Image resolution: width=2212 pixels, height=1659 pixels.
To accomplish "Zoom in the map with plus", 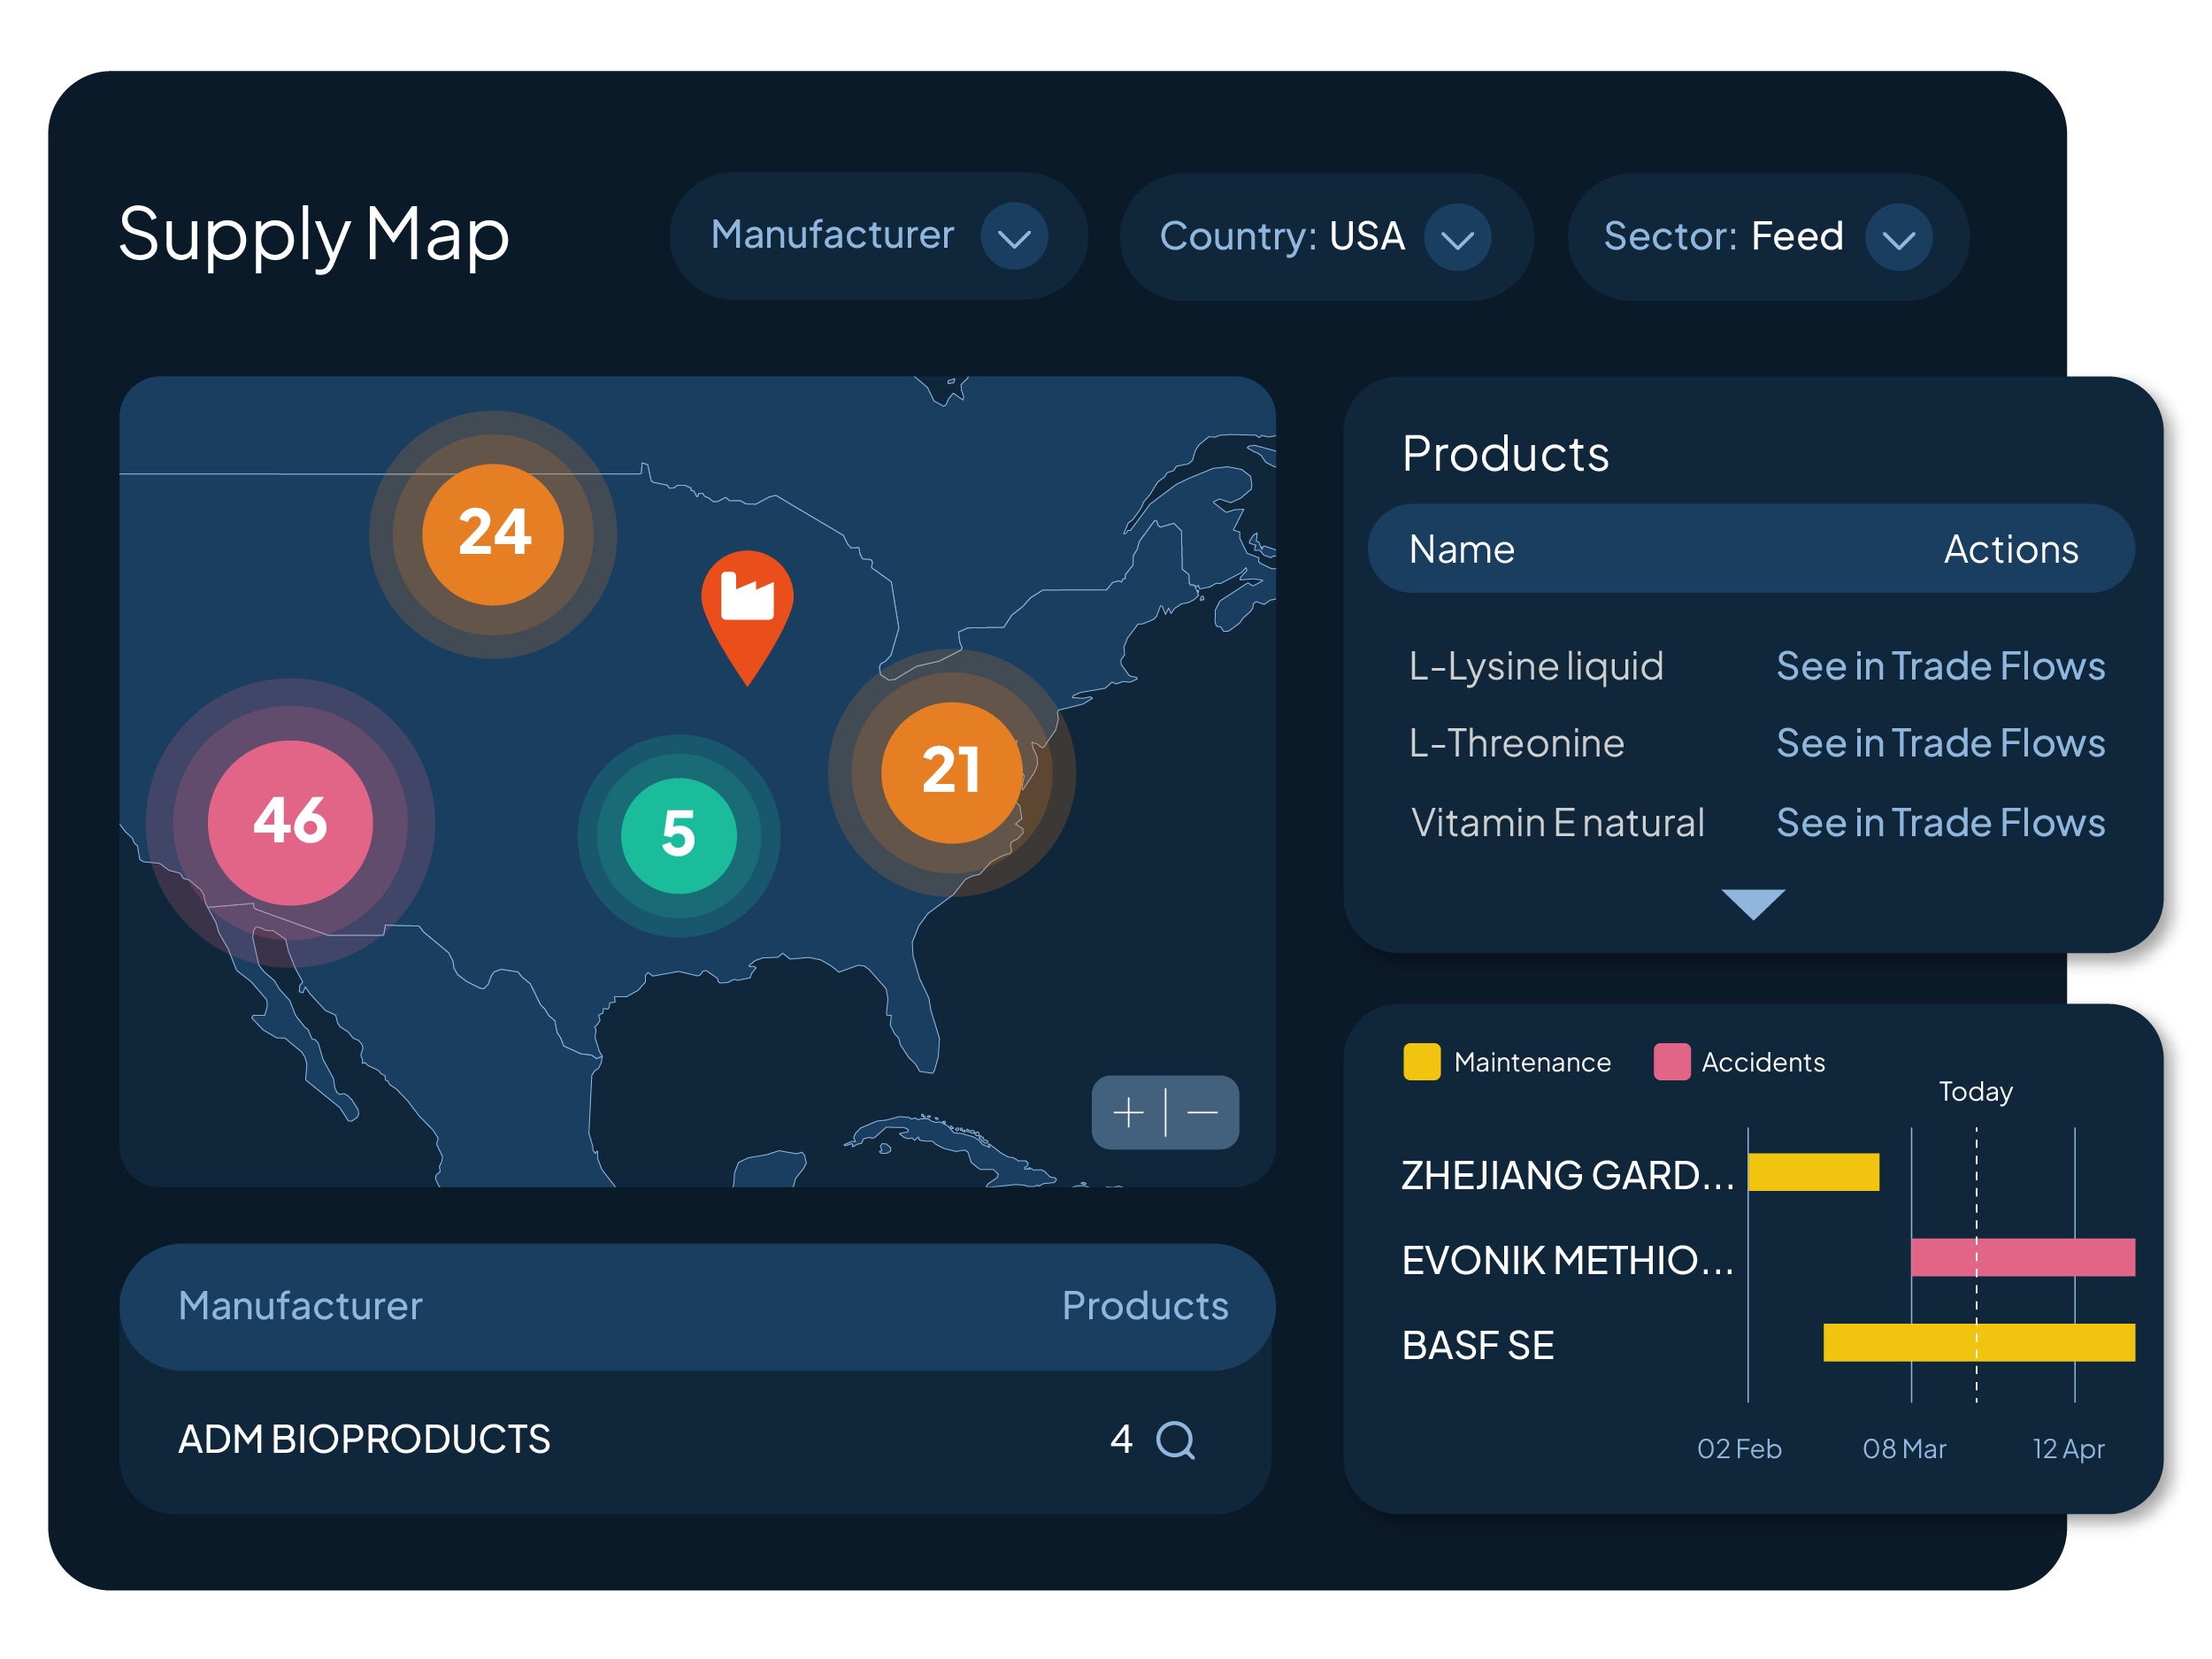I will tap(1128, 1112).
